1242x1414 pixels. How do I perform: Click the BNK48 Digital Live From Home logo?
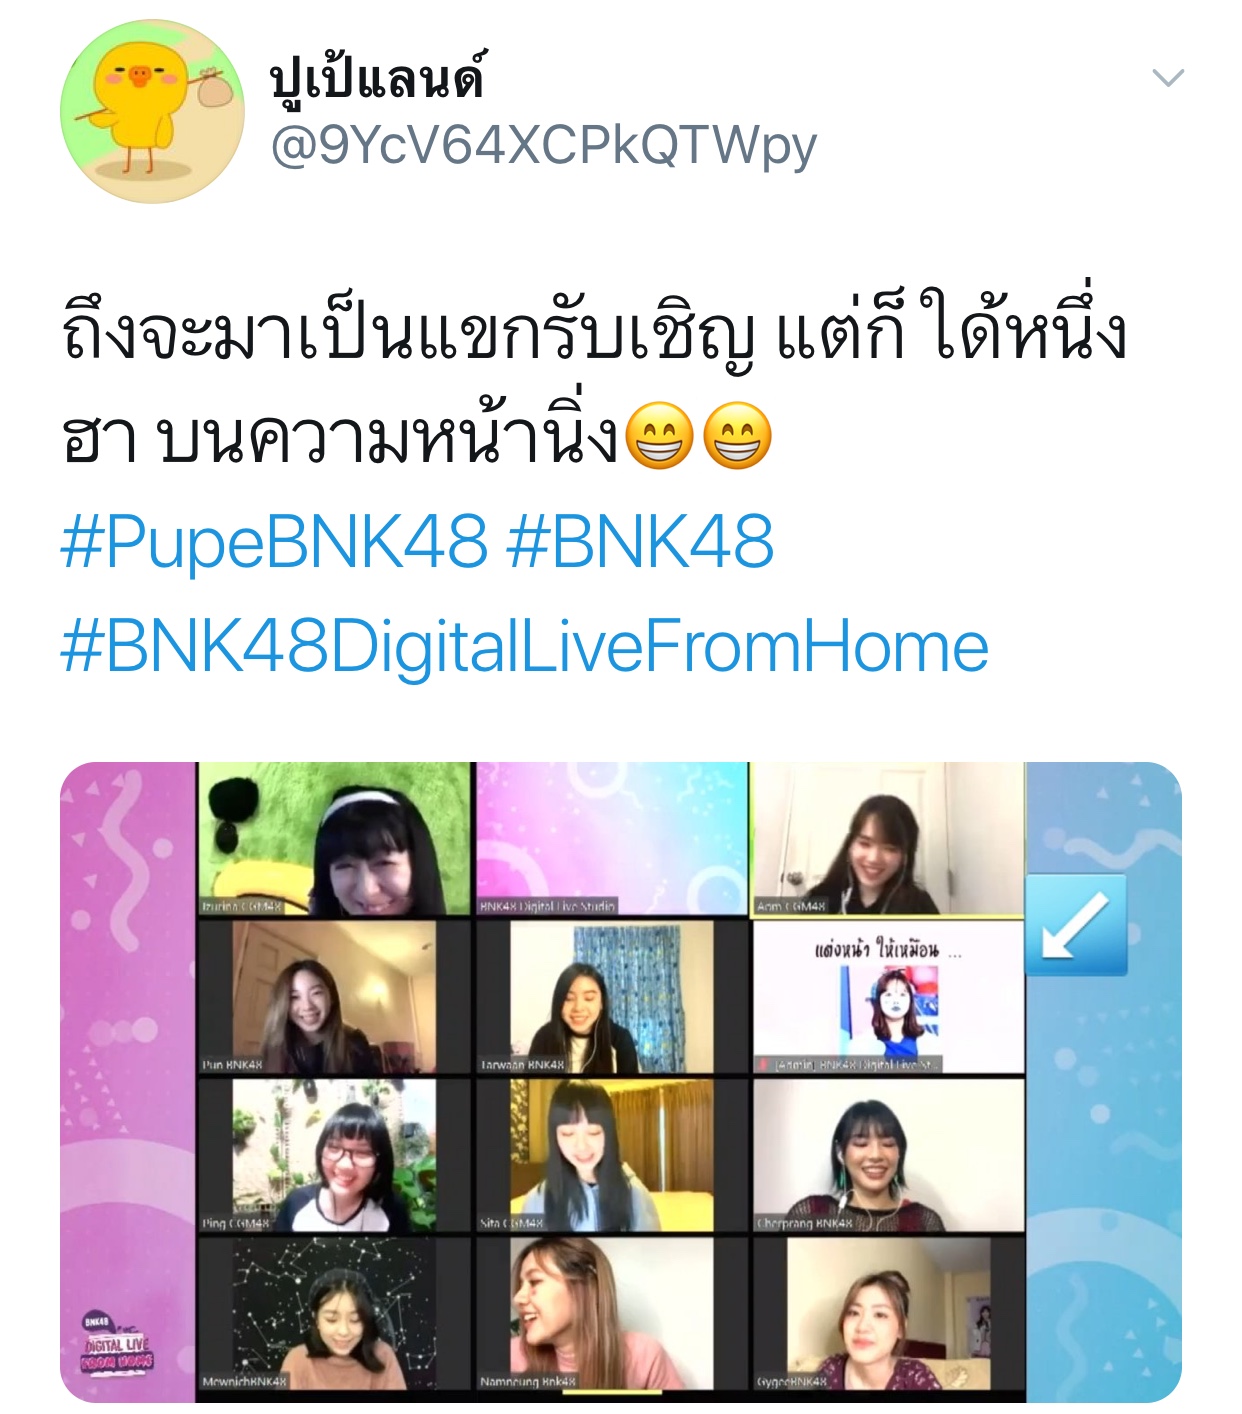pyautogui.click(x=118, y=1343)
